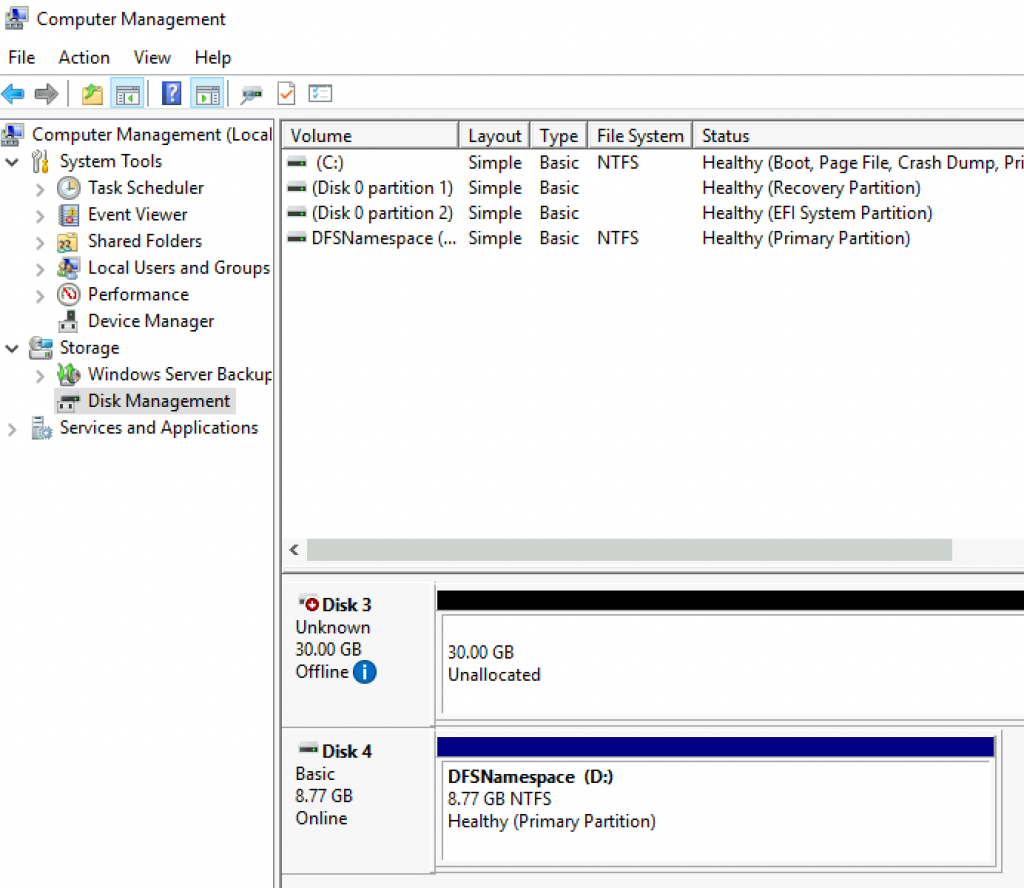This screenshot has height=888, width=1024.
Task: Click the Local Users and Groups icon
Action: pos(69,268)
